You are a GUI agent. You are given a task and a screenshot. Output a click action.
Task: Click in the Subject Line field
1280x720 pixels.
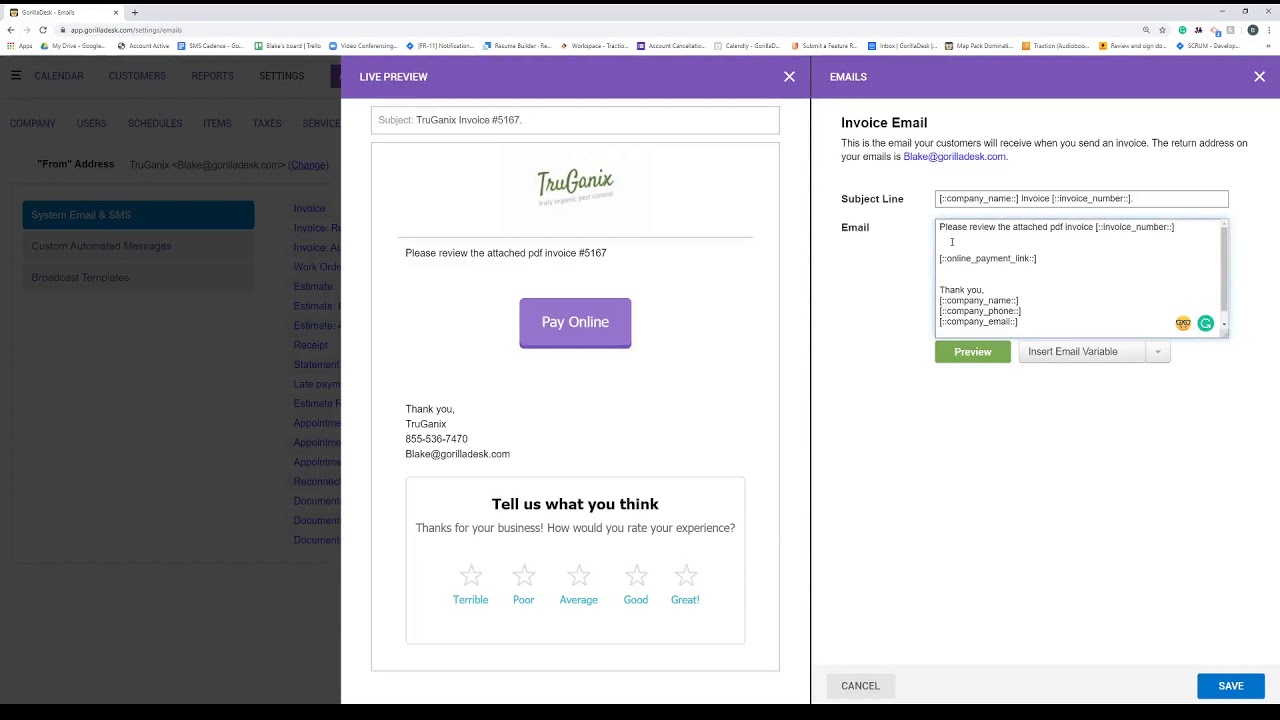point(1081,199)
